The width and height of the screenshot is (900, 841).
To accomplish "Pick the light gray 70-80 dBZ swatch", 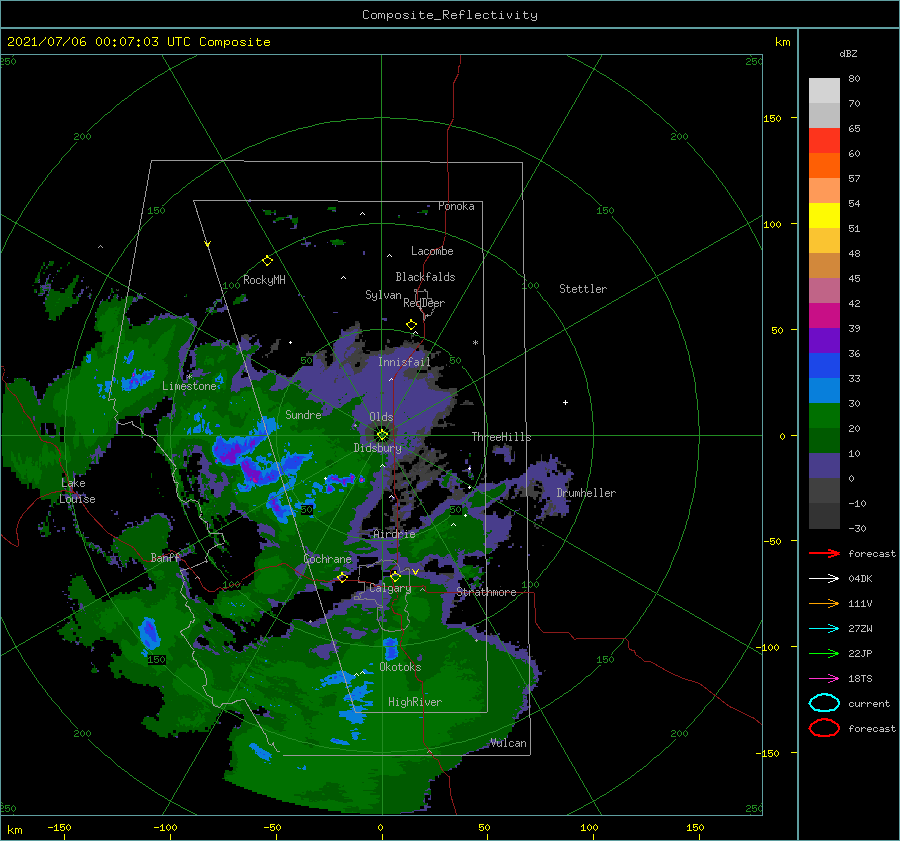I will point(824,91).
